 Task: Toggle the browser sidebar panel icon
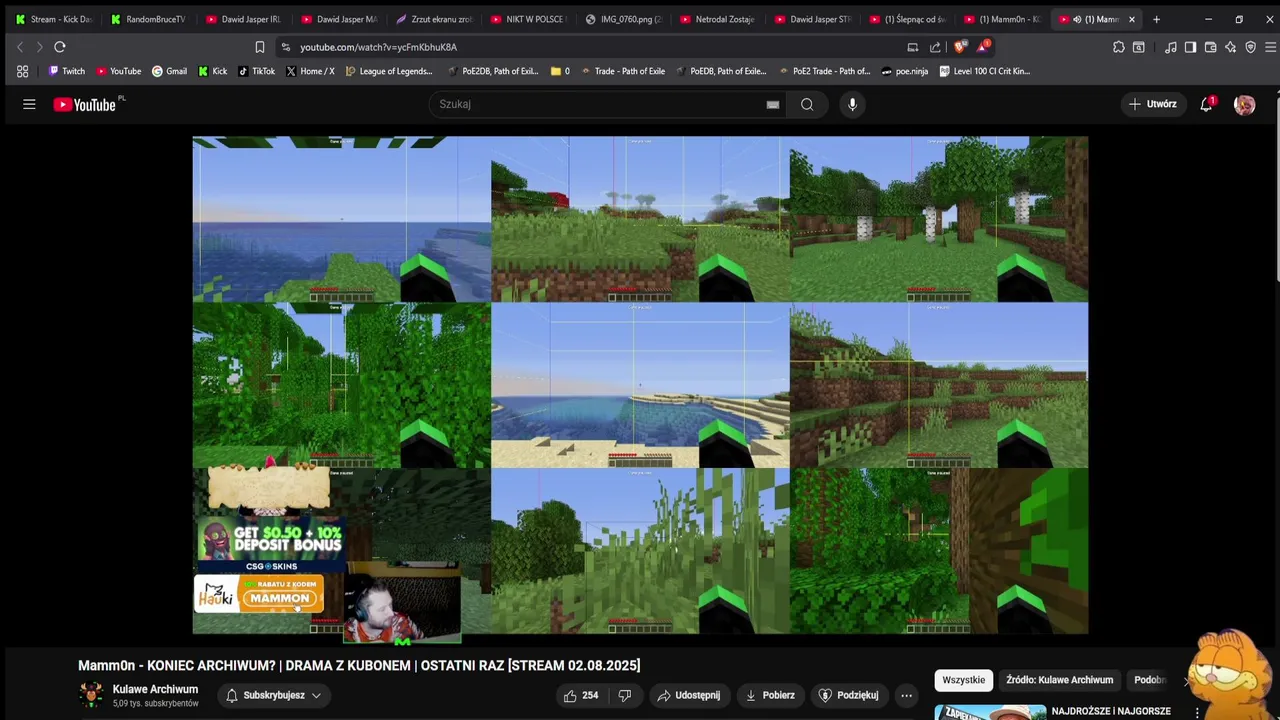(1190, 47)
